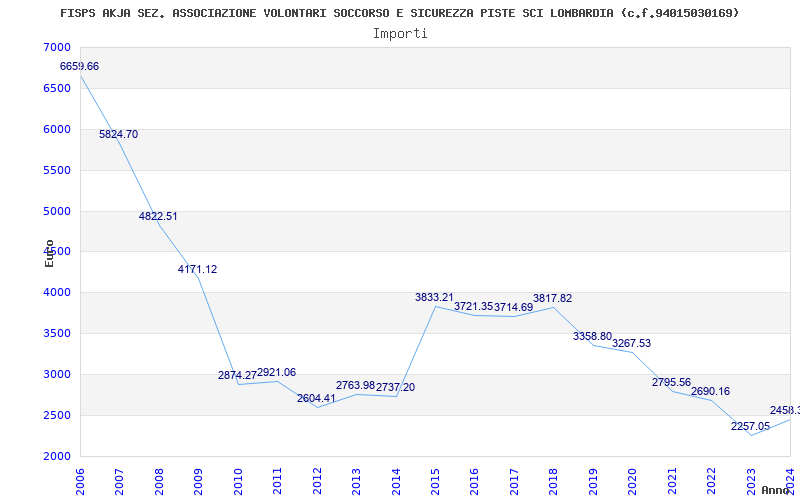The height and width of the screenshot is (500, 800).
Task: Click the 4822.51 data point label
Action: [x=158, y=216]
